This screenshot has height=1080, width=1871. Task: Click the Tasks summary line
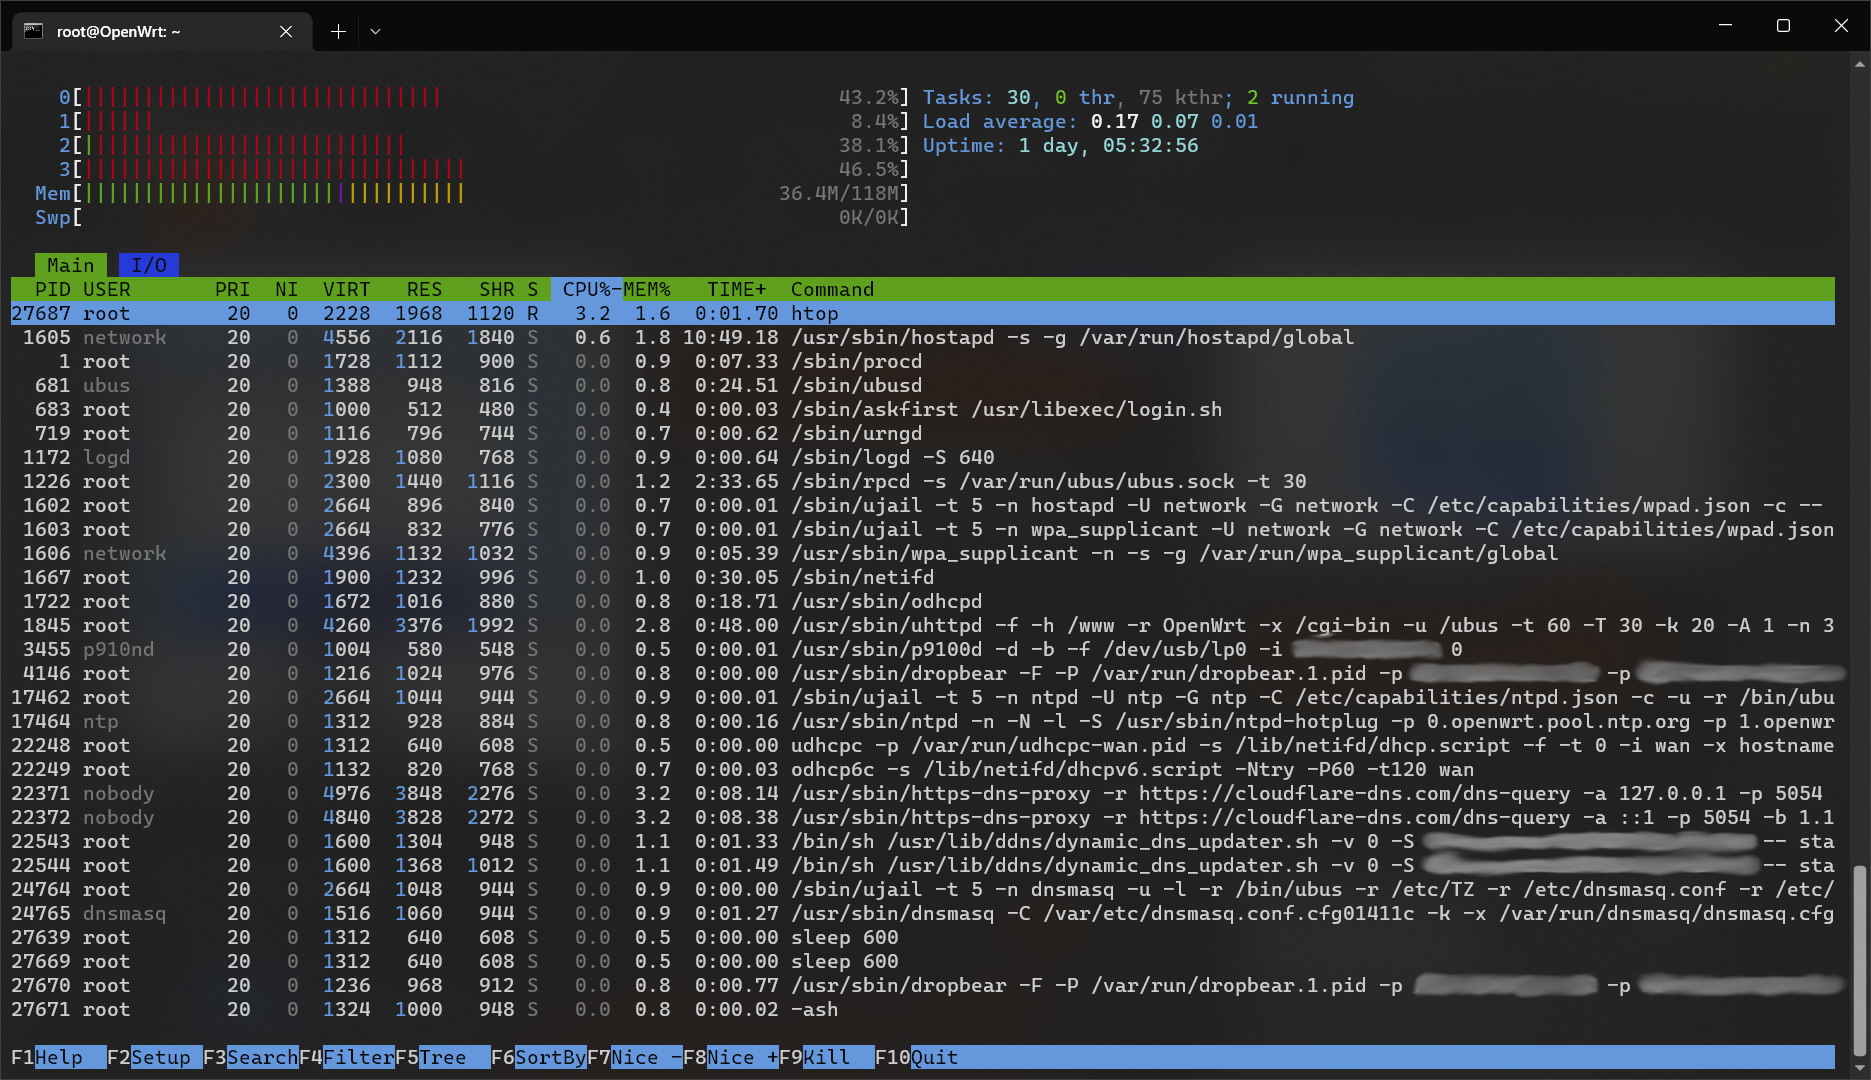coord(1138,97)
